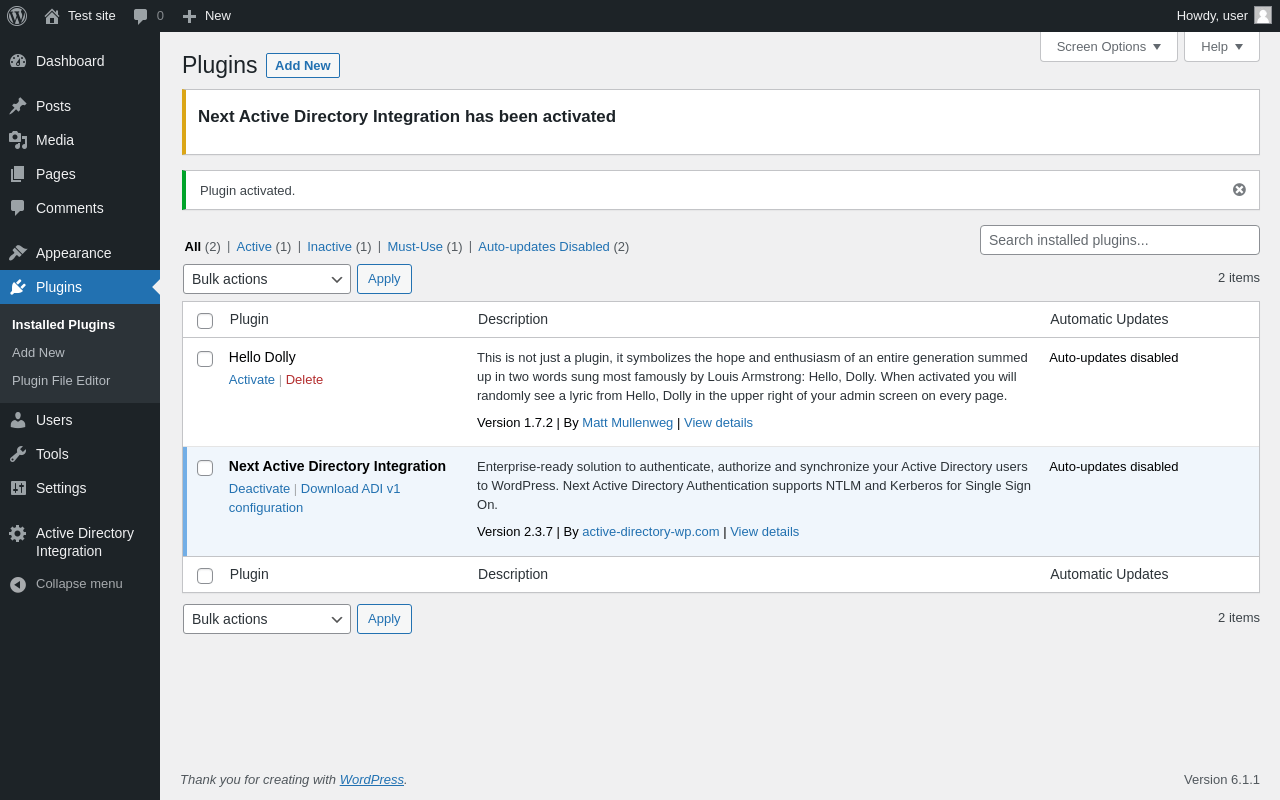Select the Next Active Directory Integration checkbox
This screenshot has height=800, width=1280.
(x=205, y=468)
